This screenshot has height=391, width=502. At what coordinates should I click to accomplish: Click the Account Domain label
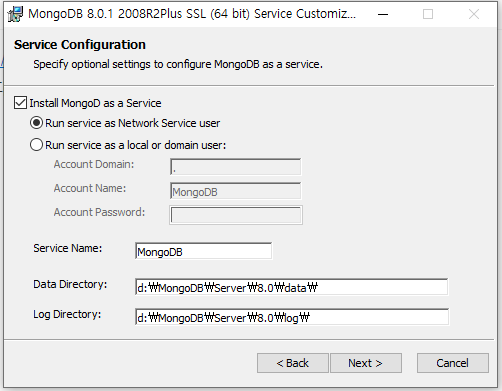94,164
